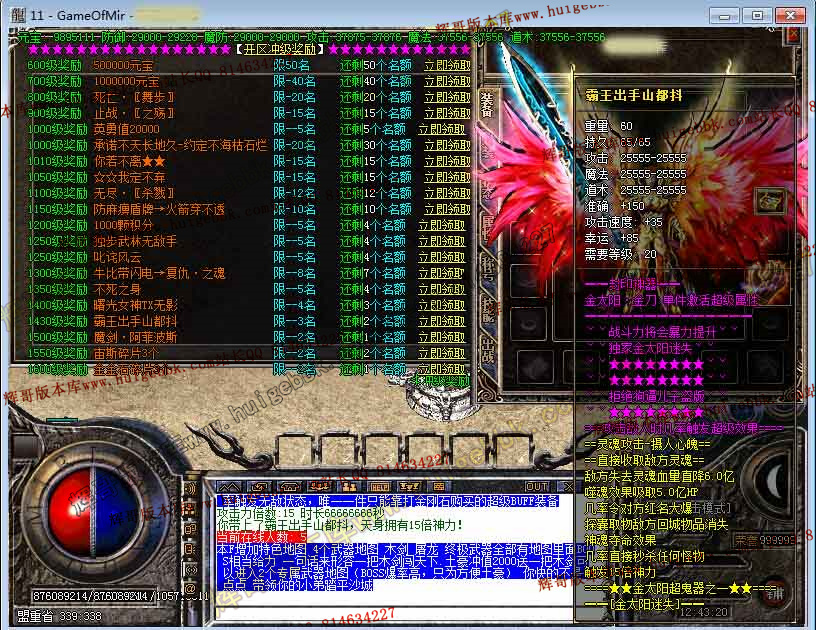This screenshot has height=630, width=816.
Task: Claim the 英勇值20000 reward
Action: click(x=441, y=130)
